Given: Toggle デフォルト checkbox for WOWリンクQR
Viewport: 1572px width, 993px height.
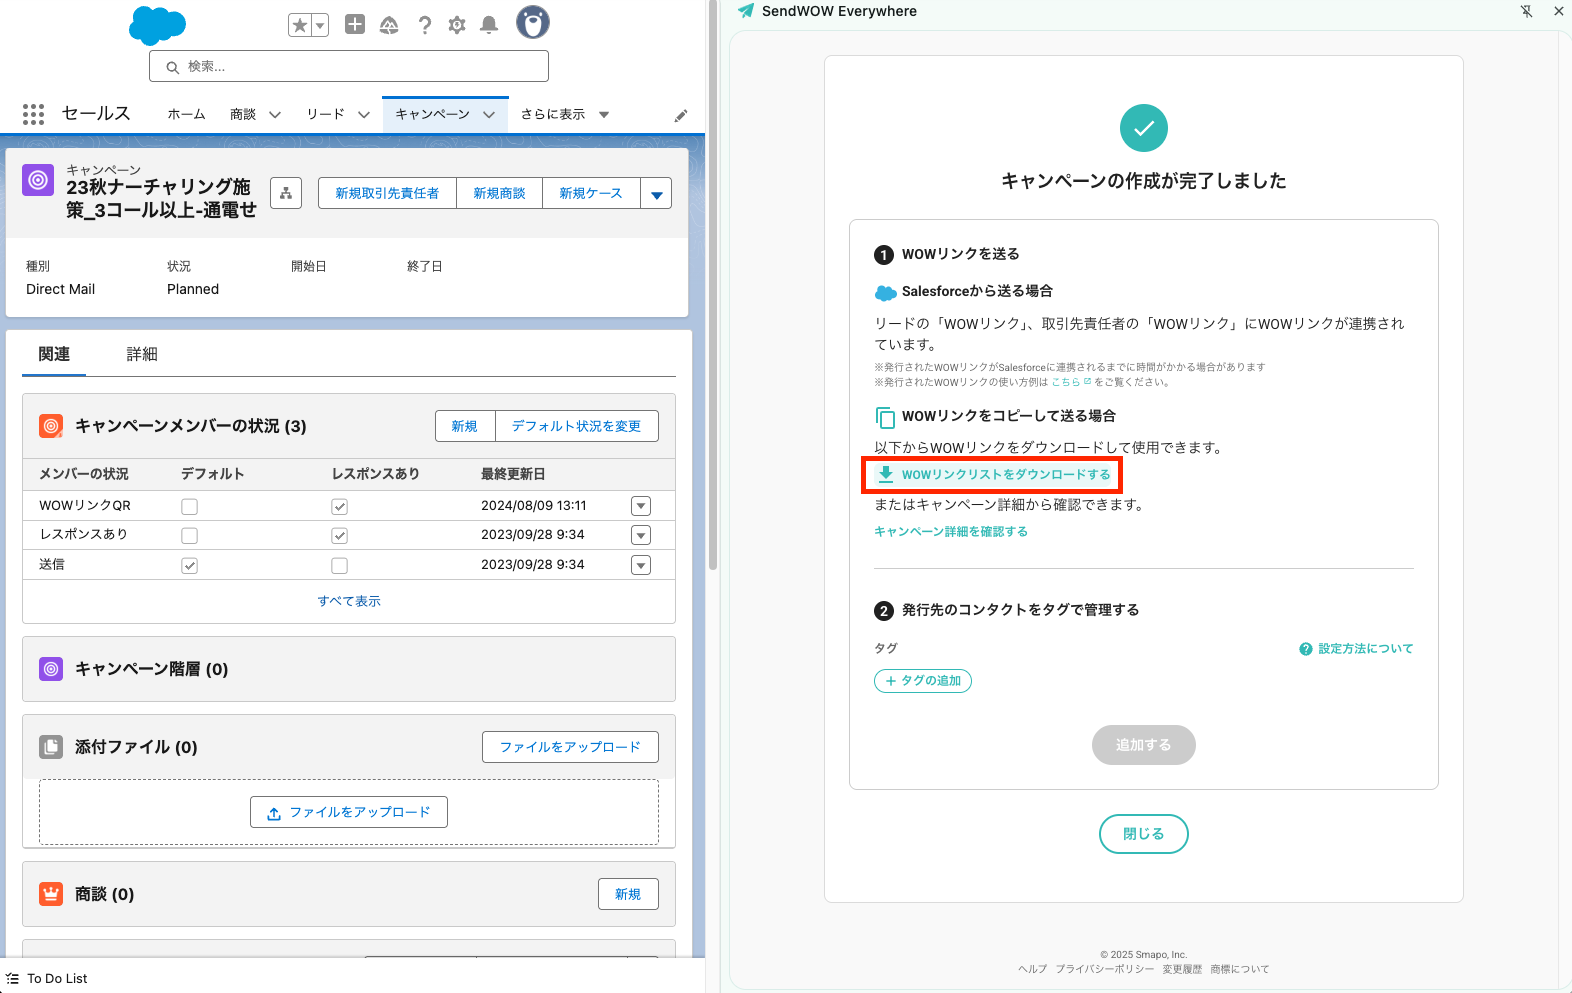Looking at the screenshot, I should click(189, 507).
